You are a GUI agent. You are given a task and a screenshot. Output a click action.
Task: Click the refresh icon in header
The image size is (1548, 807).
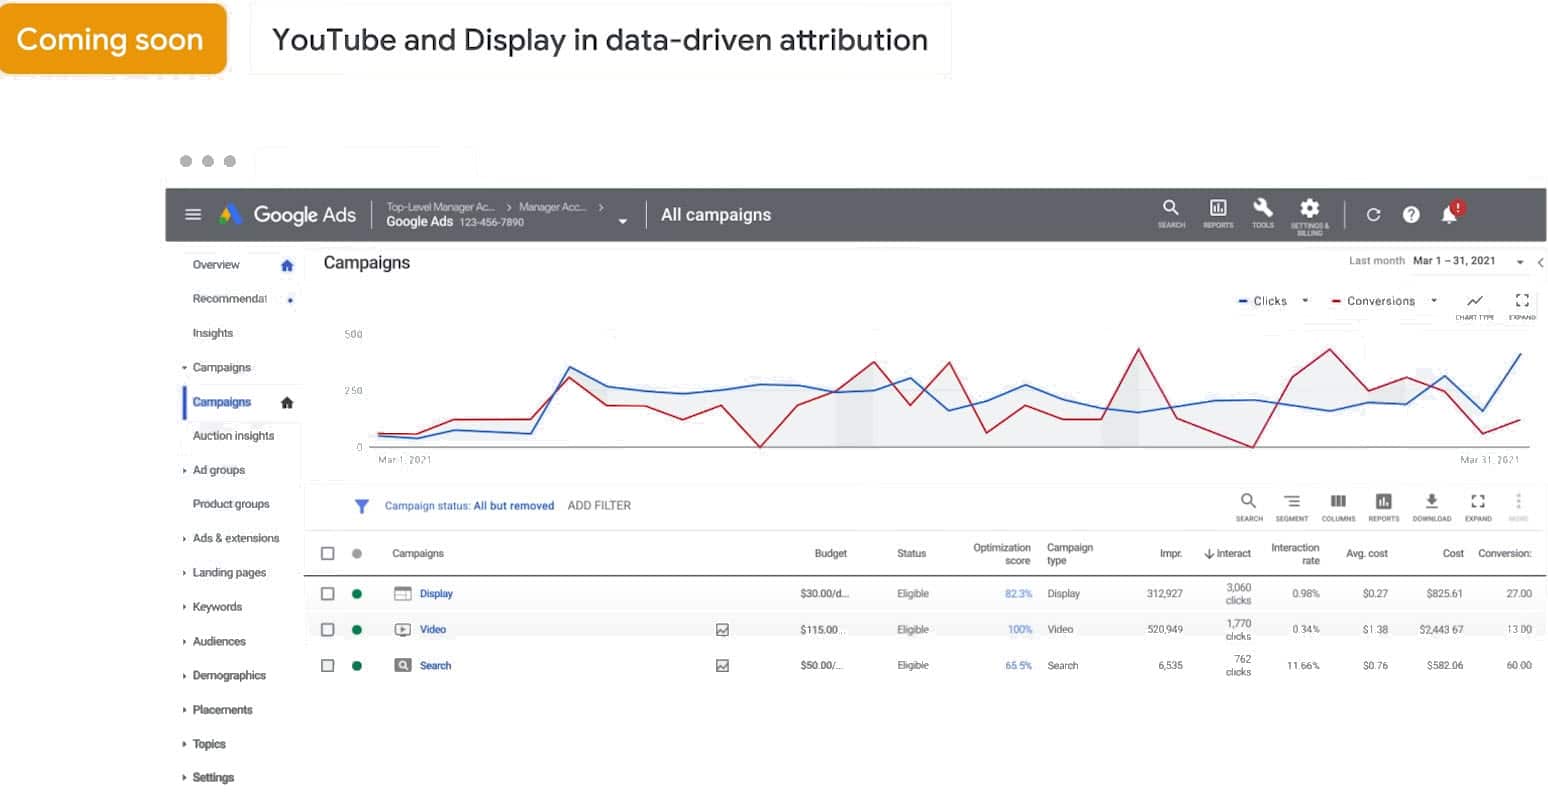1373,214
